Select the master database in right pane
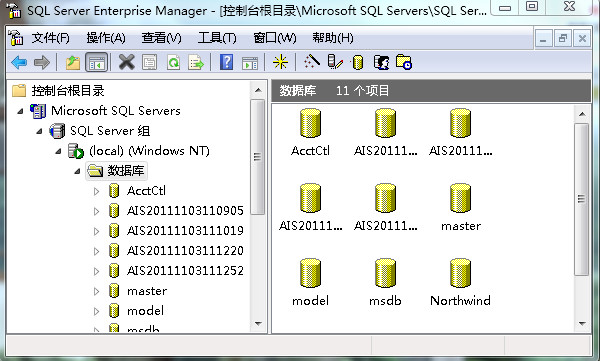 (x=460, y=208)
